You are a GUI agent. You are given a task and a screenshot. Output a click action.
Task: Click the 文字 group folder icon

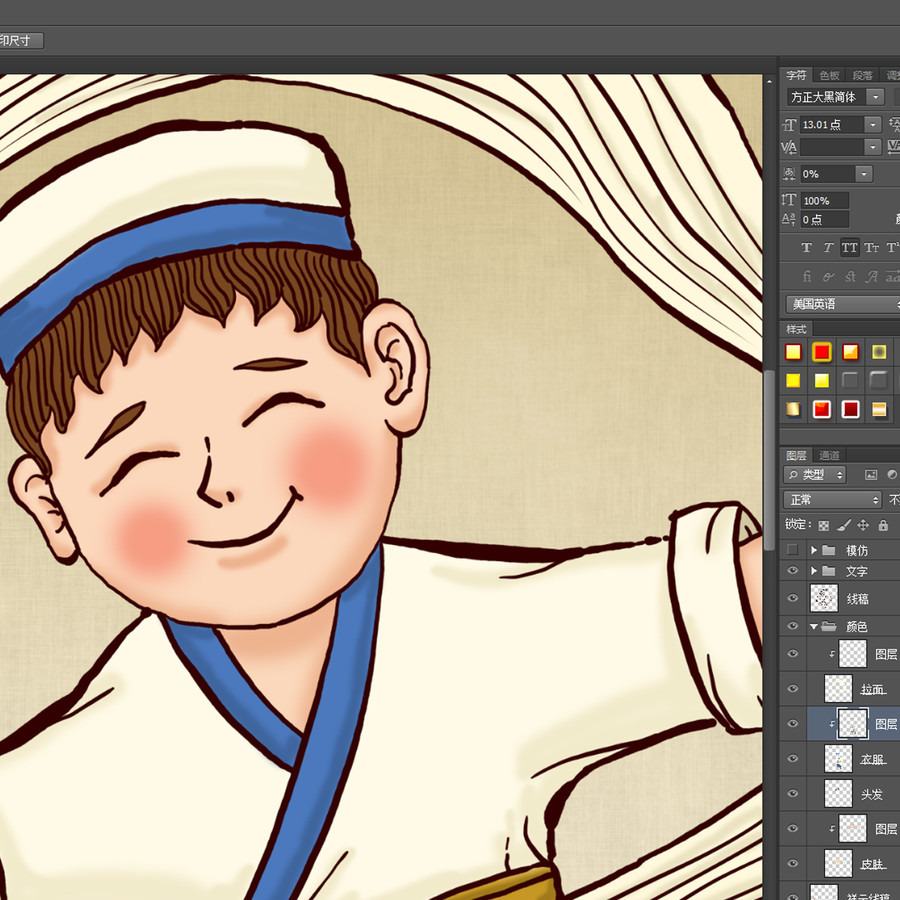point(829,571)
